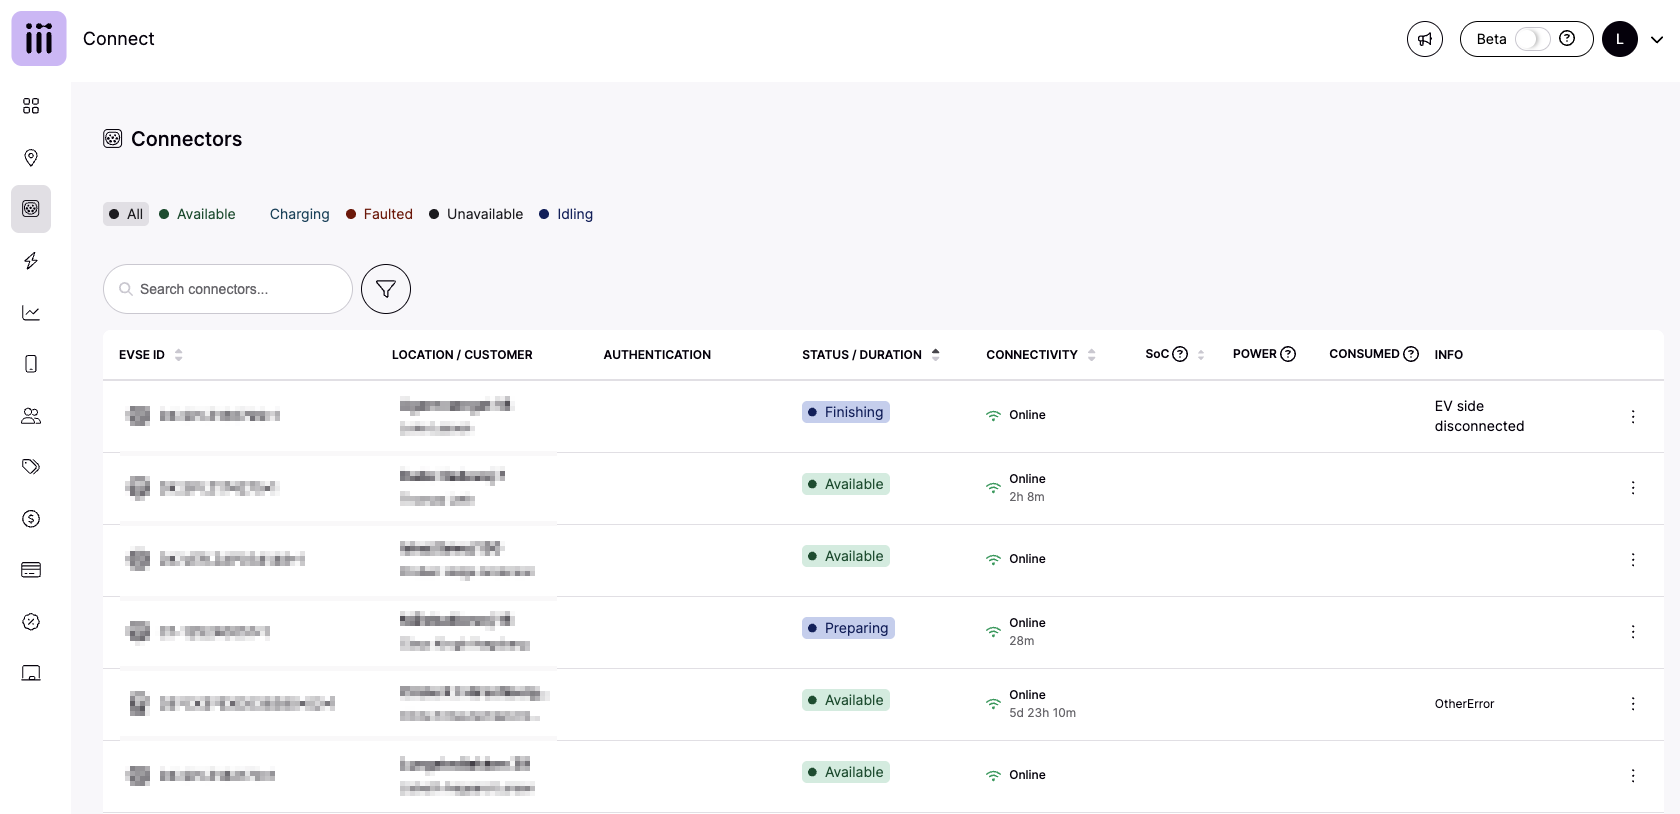Open row actions for the Preparing connector

[x=1633, y=632]
